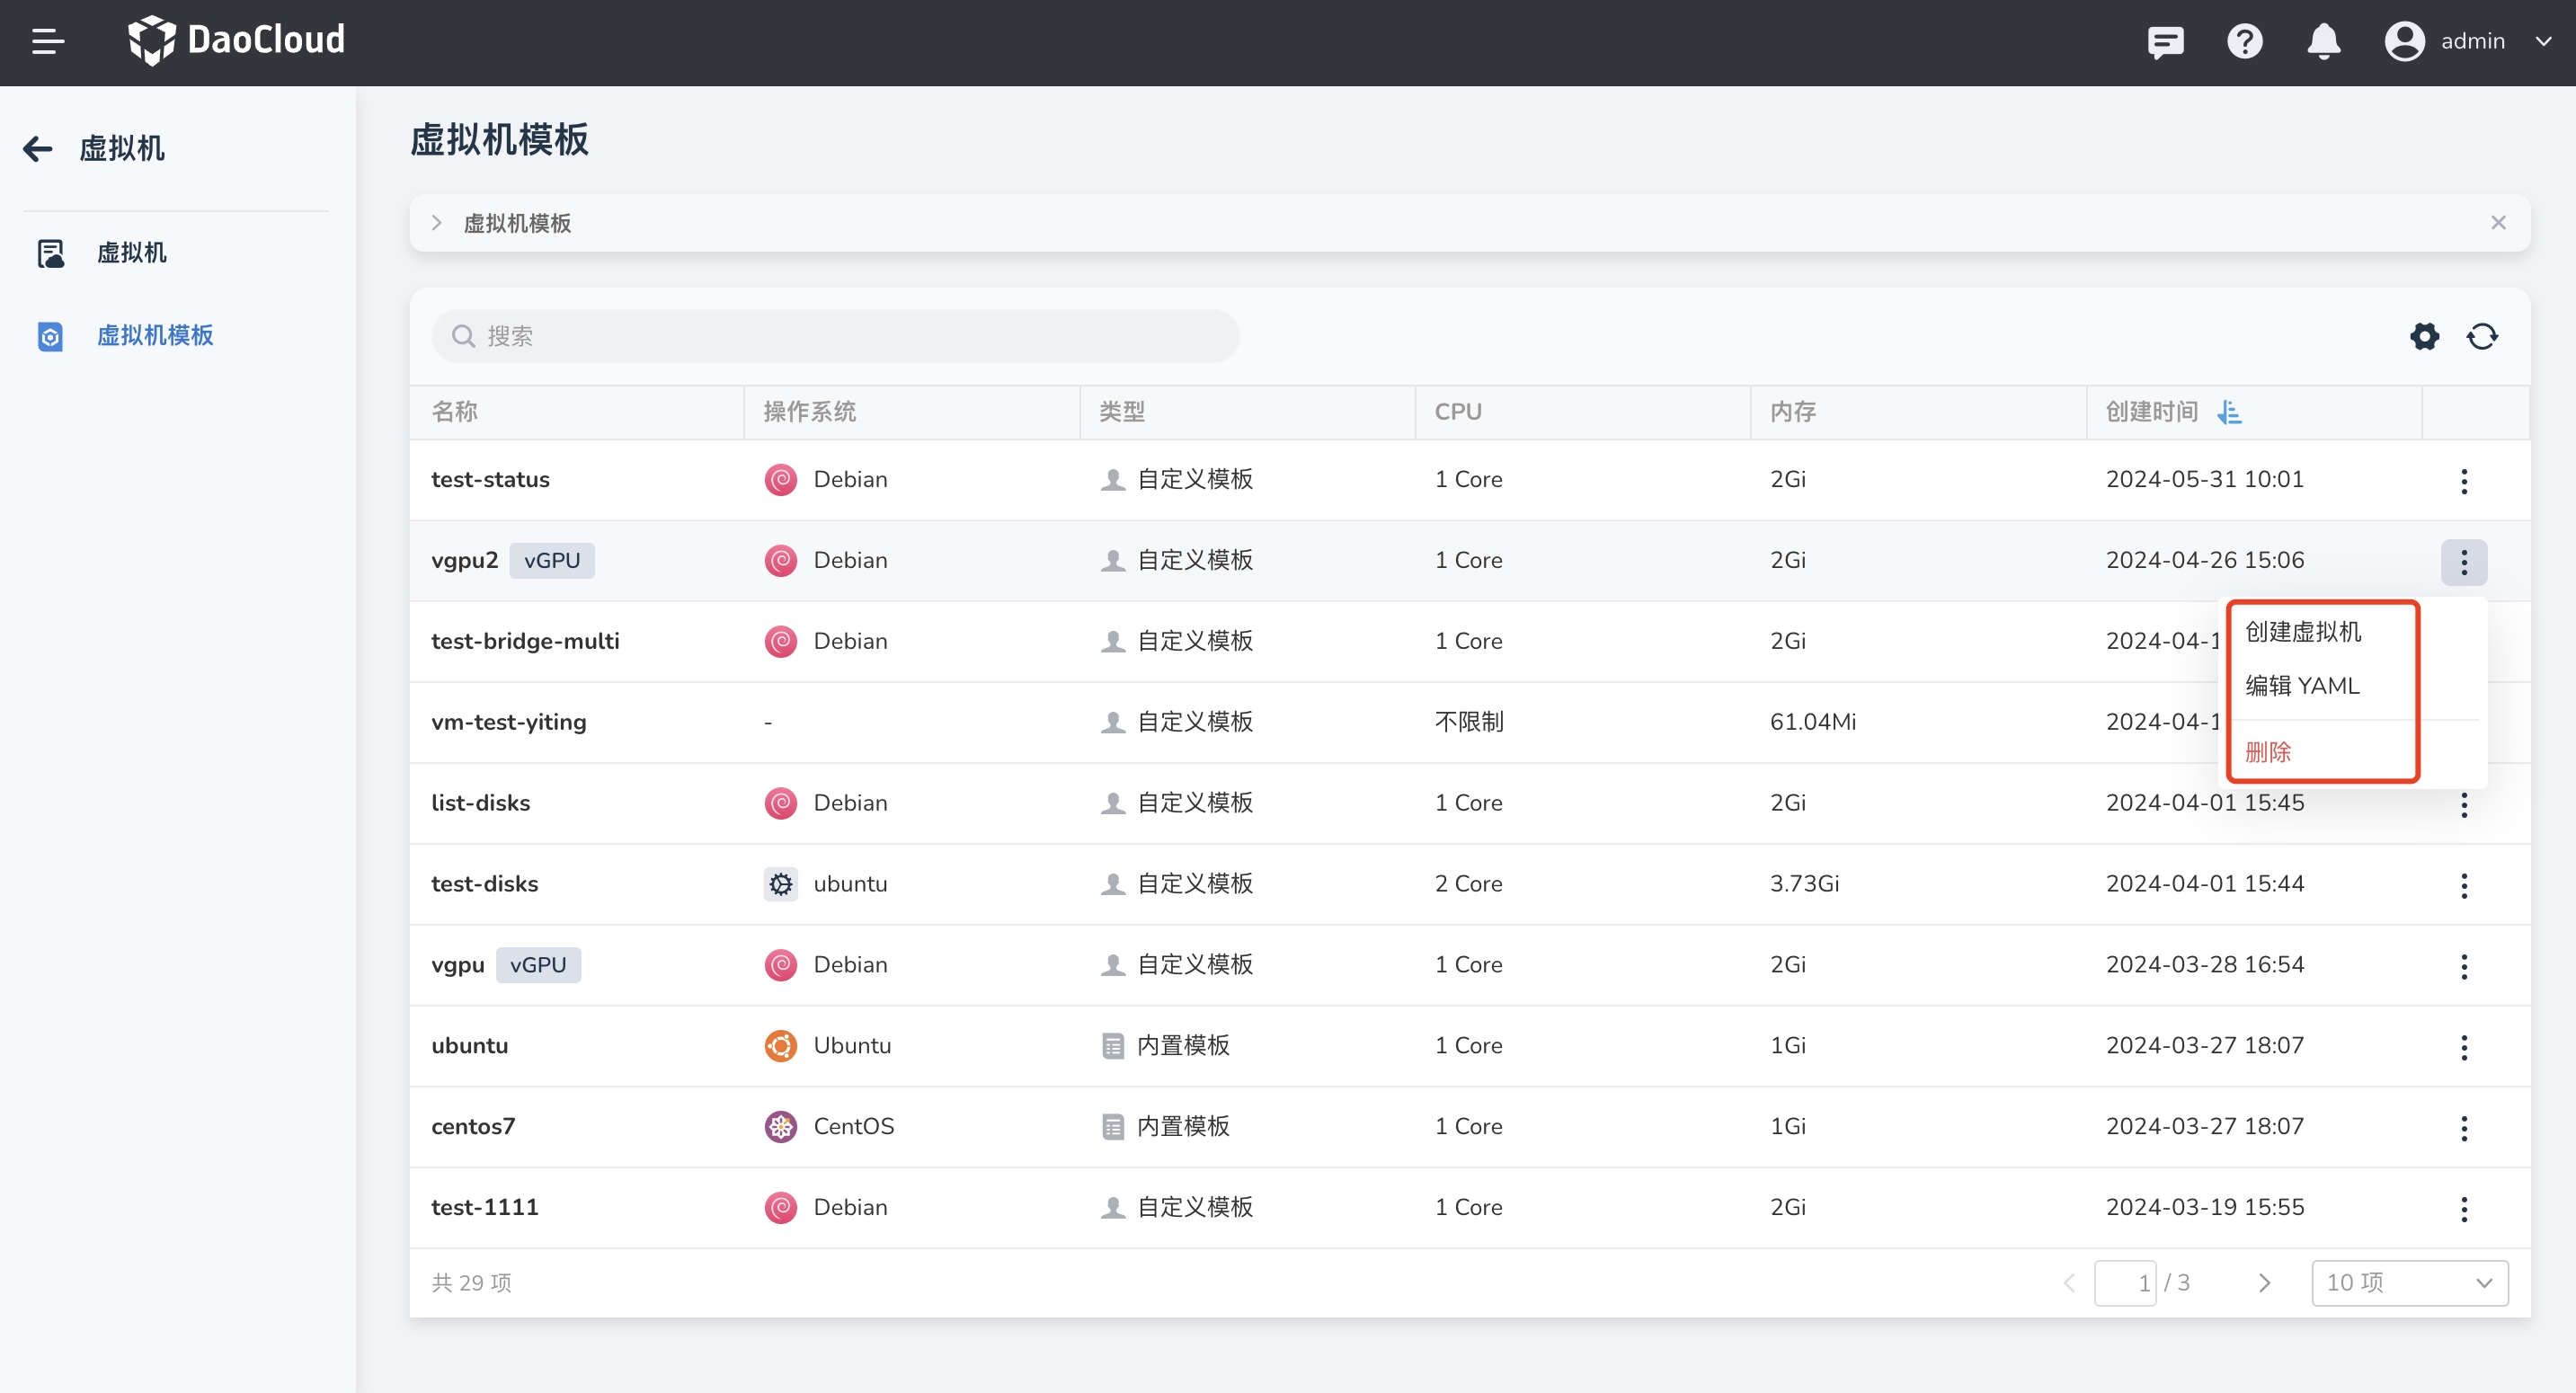Select 创建虚拟机 from context menu
The height and width of the screenshot is (1393, 2576).
[x=2302, y=632]
